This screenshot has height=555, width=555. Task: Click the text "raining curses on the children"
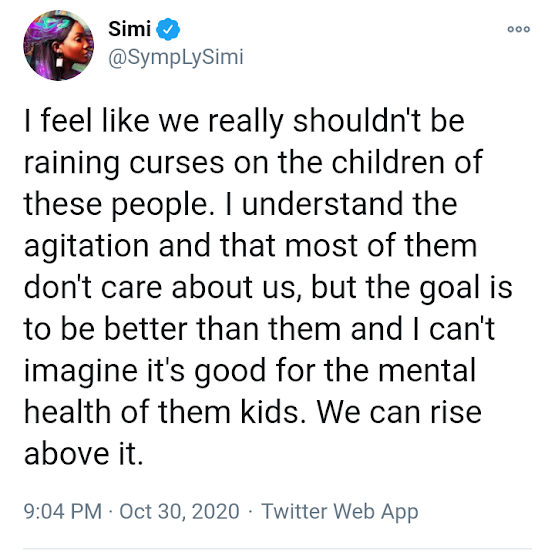tap(235, 163)
